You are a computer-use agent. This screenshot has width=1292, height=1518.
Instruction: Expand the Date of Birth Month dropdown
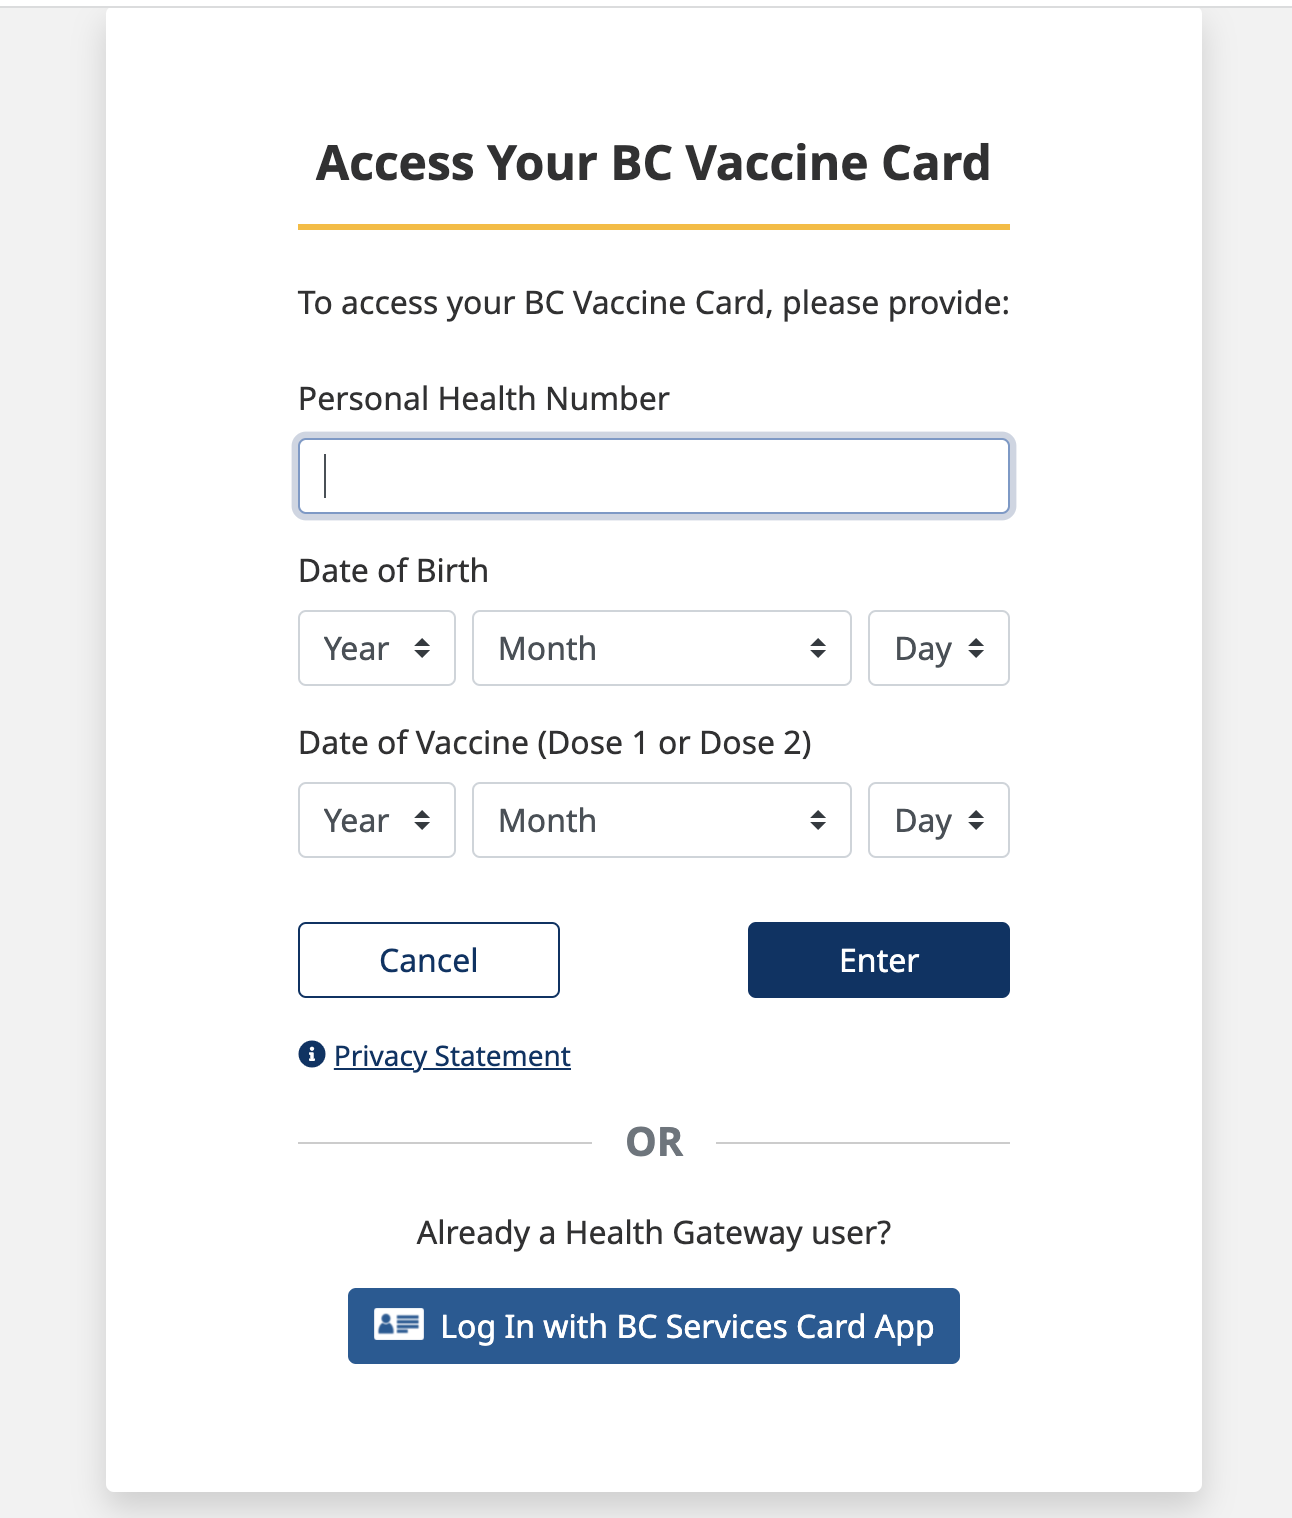coord(661,648)
